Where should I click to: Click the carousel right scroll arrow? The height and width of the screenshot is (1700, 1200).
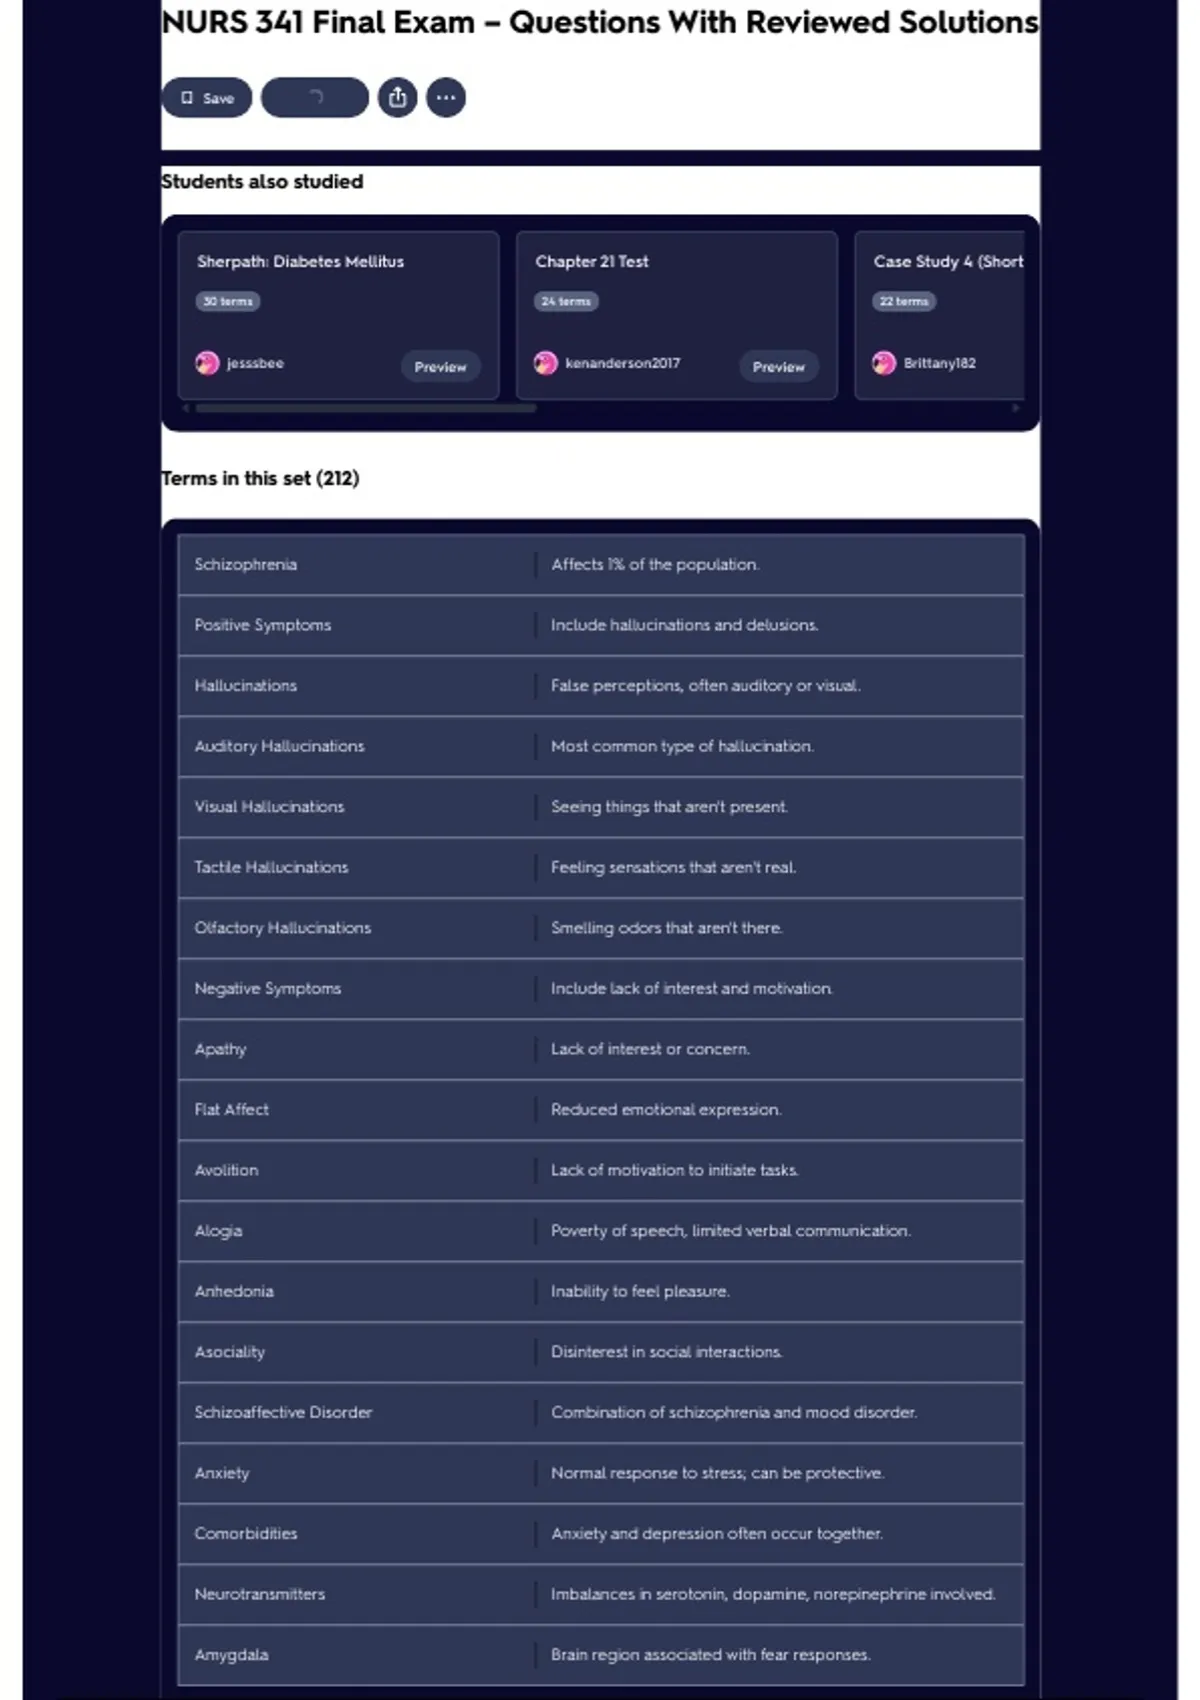(1016, 408)
